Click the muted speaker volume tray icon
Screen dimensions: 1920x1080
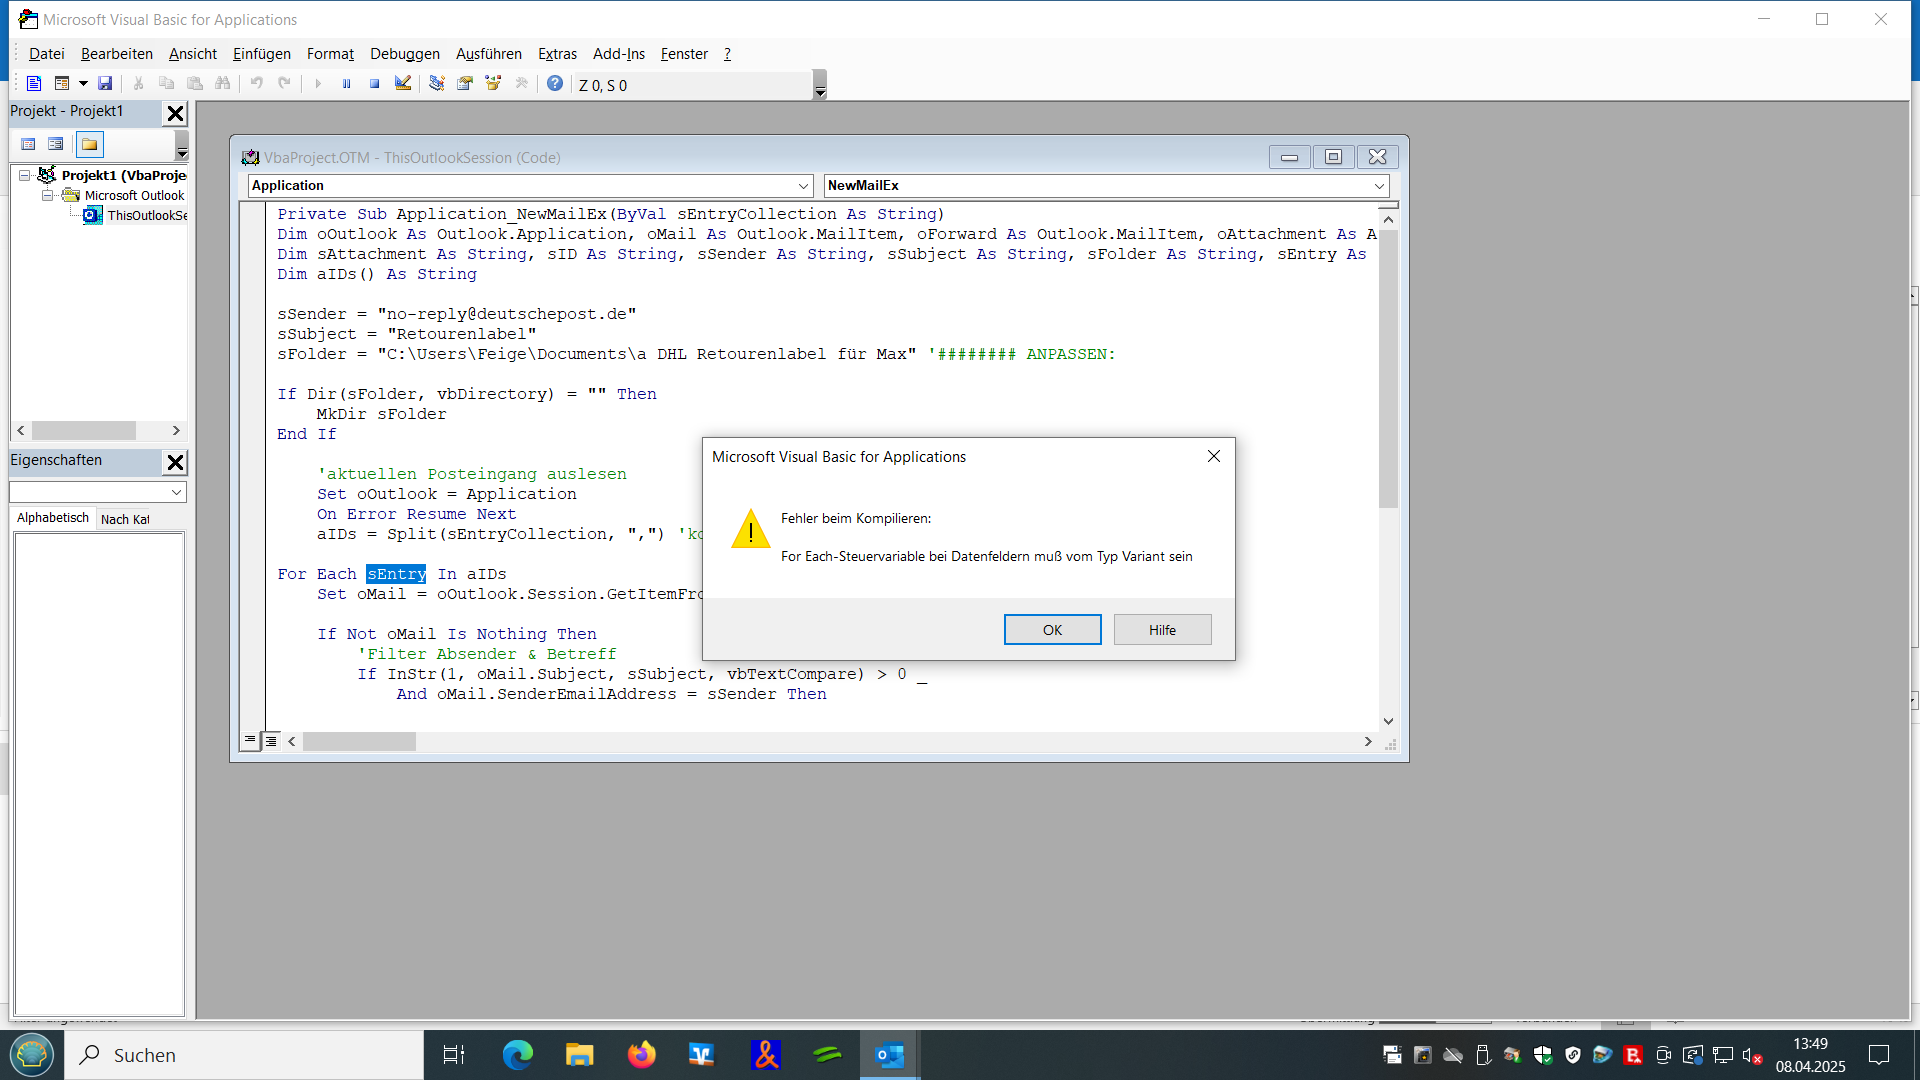(1752, 1055)
